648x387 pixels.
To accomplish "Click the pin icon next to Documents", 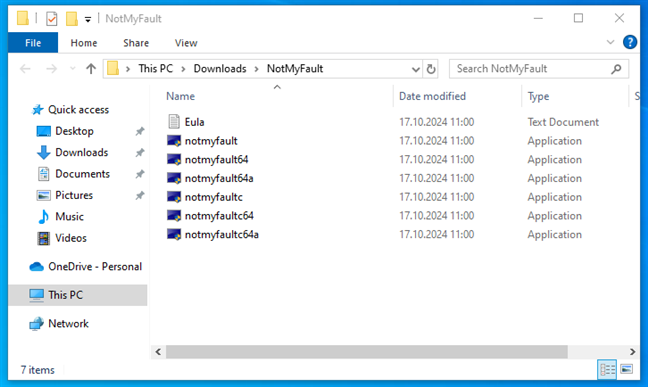I will click(x=140, y=174).
